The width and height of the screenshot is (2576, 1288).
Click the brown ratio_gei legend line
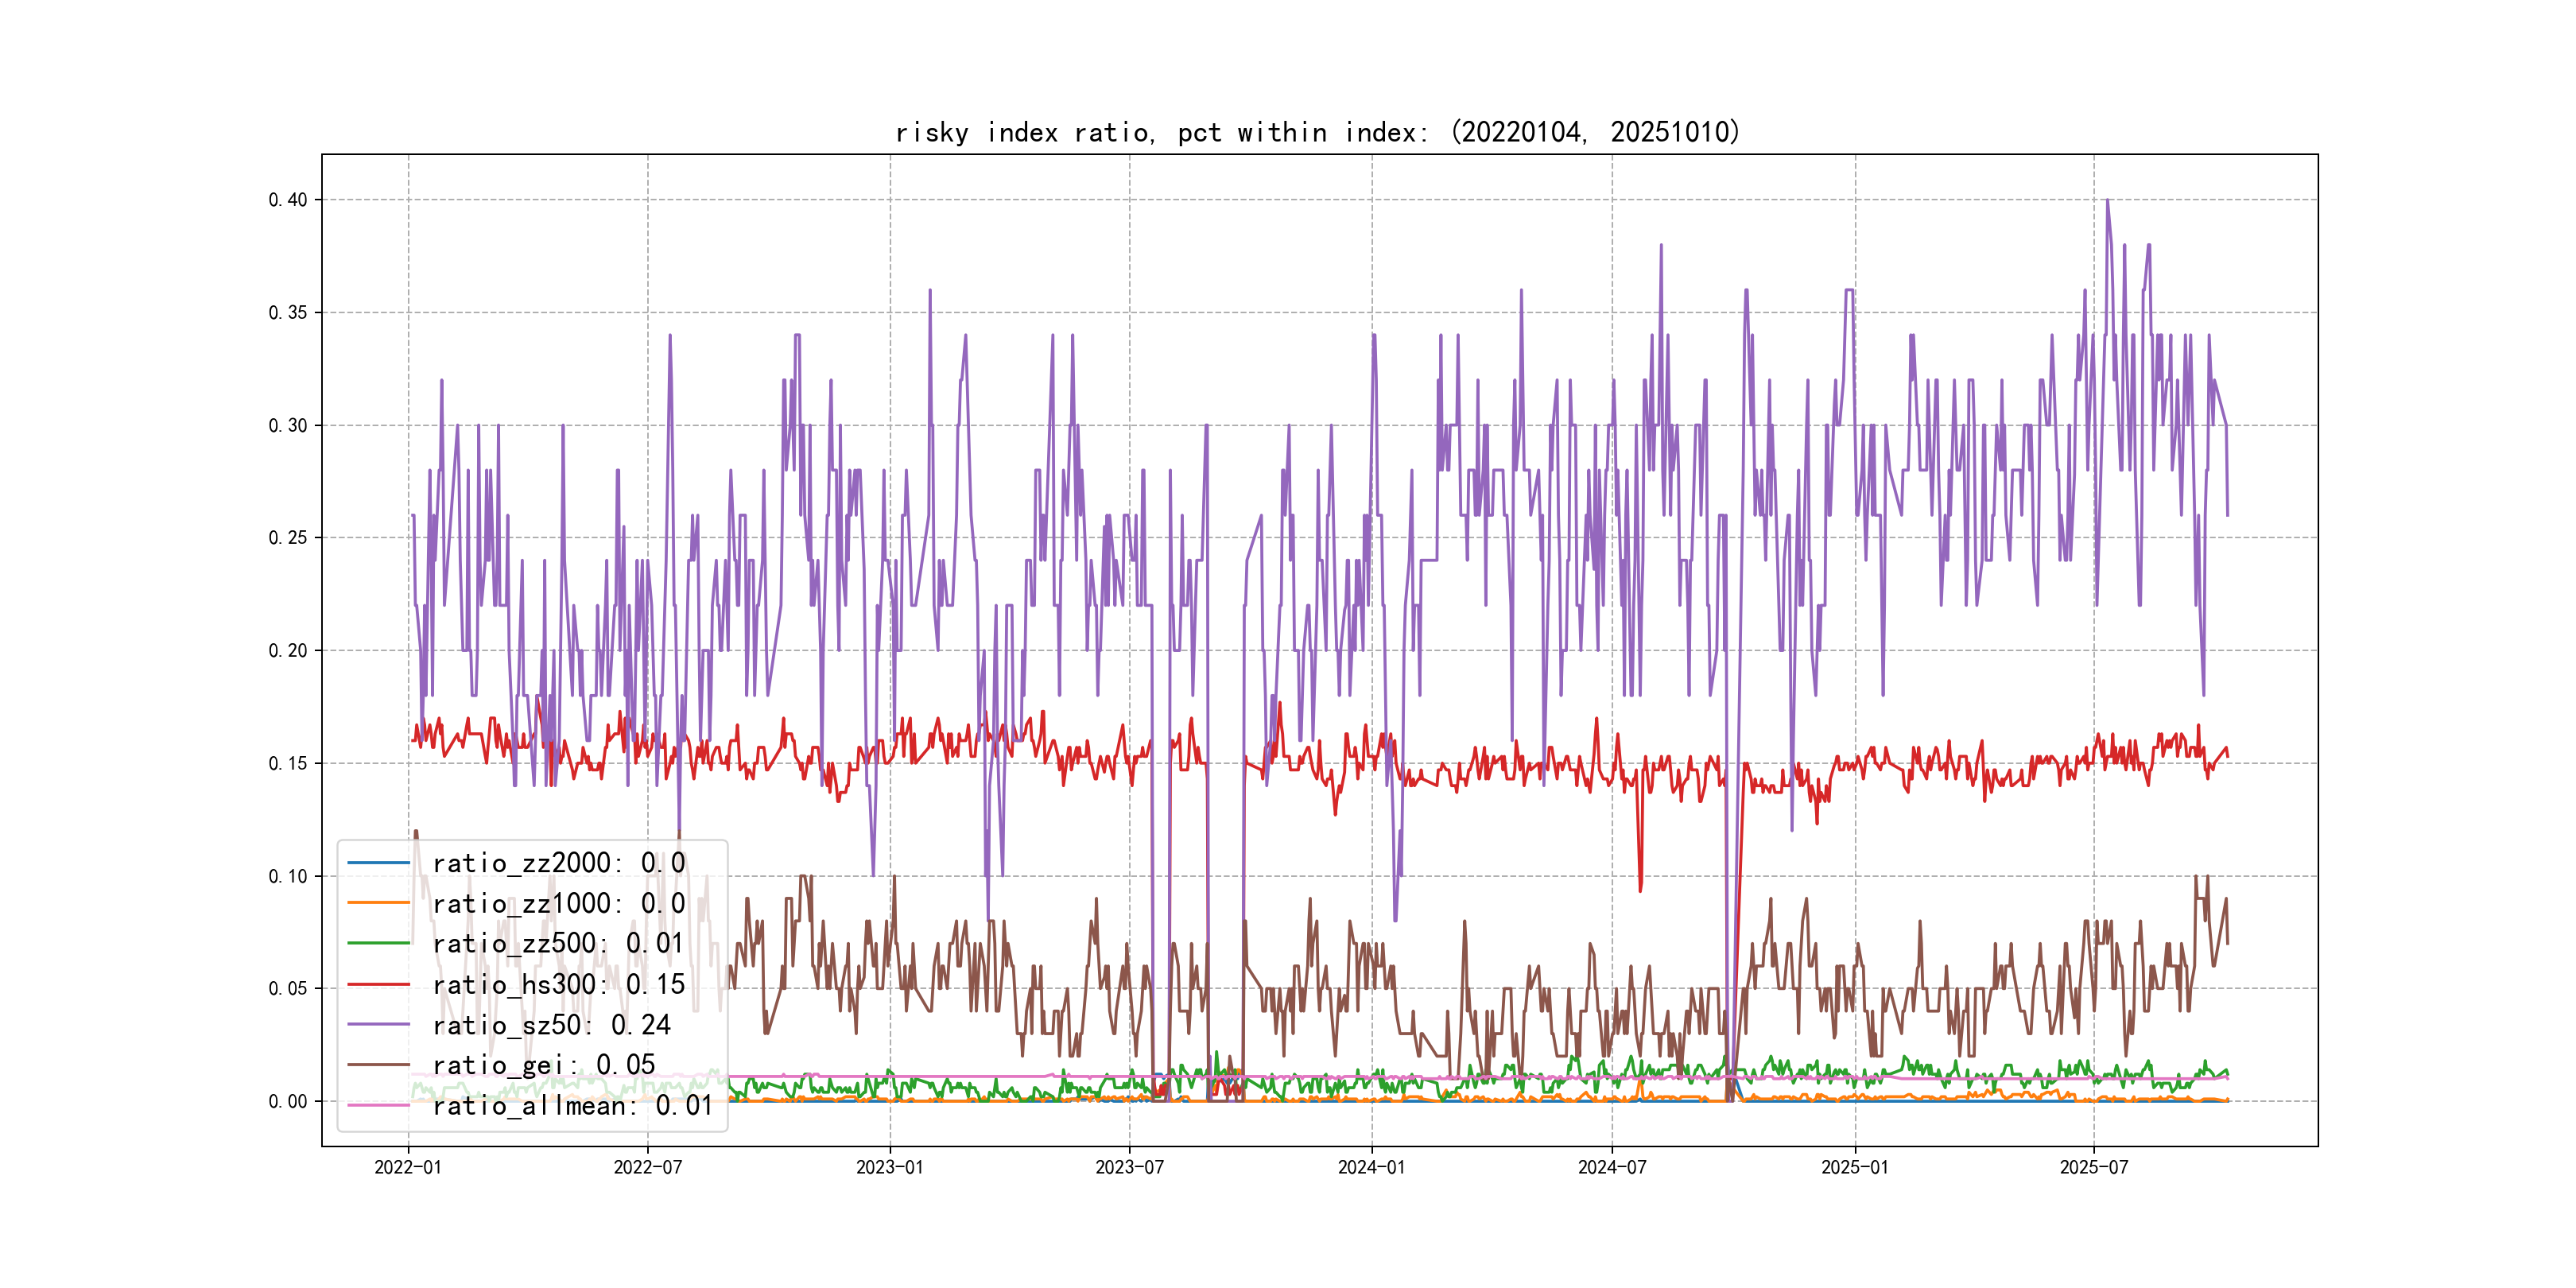378,1065
